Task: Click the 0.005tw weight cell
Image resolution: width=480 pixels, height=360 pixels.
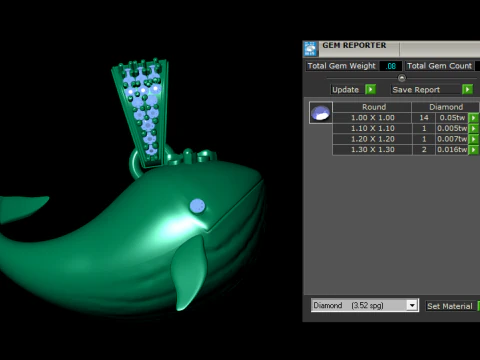Action: tap(452, 128)
